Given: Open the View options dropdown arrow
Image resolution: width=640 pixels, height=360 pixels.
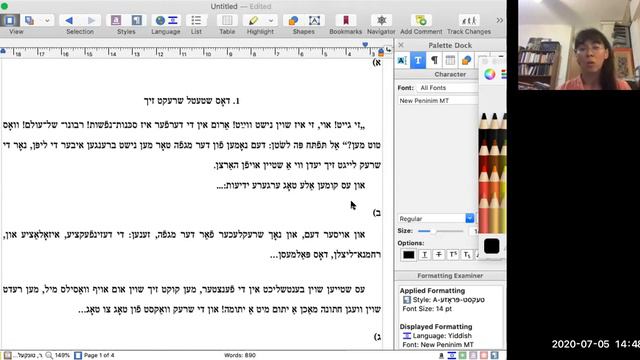Looking at the screenshot, I should pyautogui.click(x=47, y=20).
